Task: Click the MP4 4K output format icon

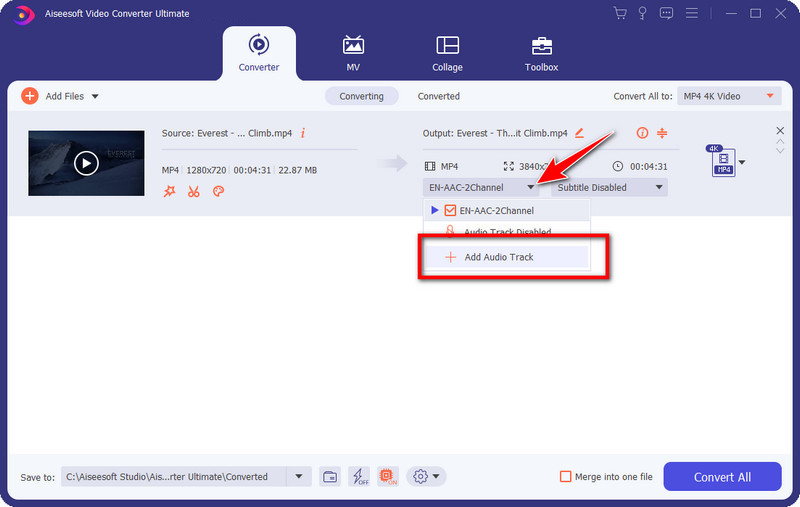Action: pyautogui.click(x=722, y=164)
